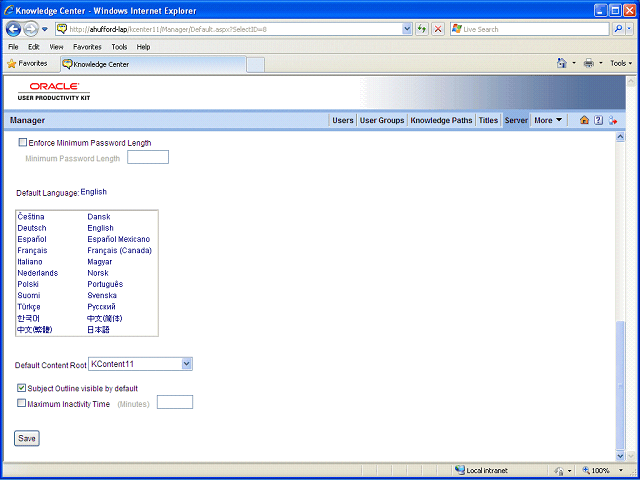The image size is (640, 480).
Task: Click the Manager help question icon
Action: 598,120
